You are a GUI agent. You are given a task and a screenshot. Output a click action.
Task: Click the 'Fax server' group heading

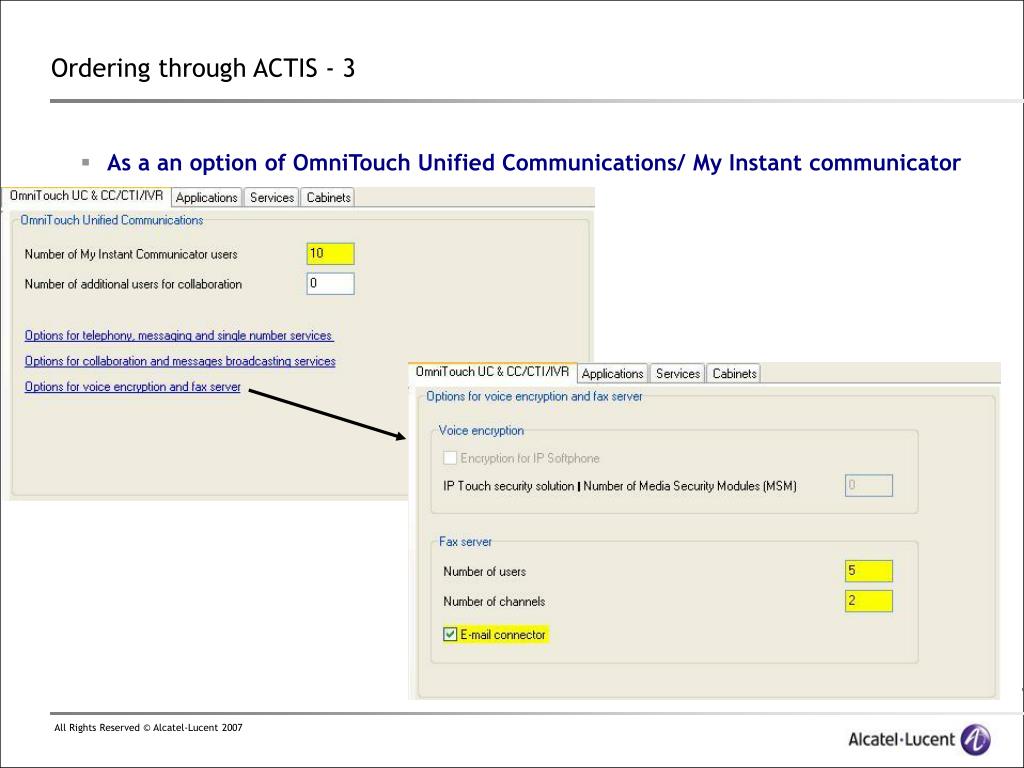(465, 541)
